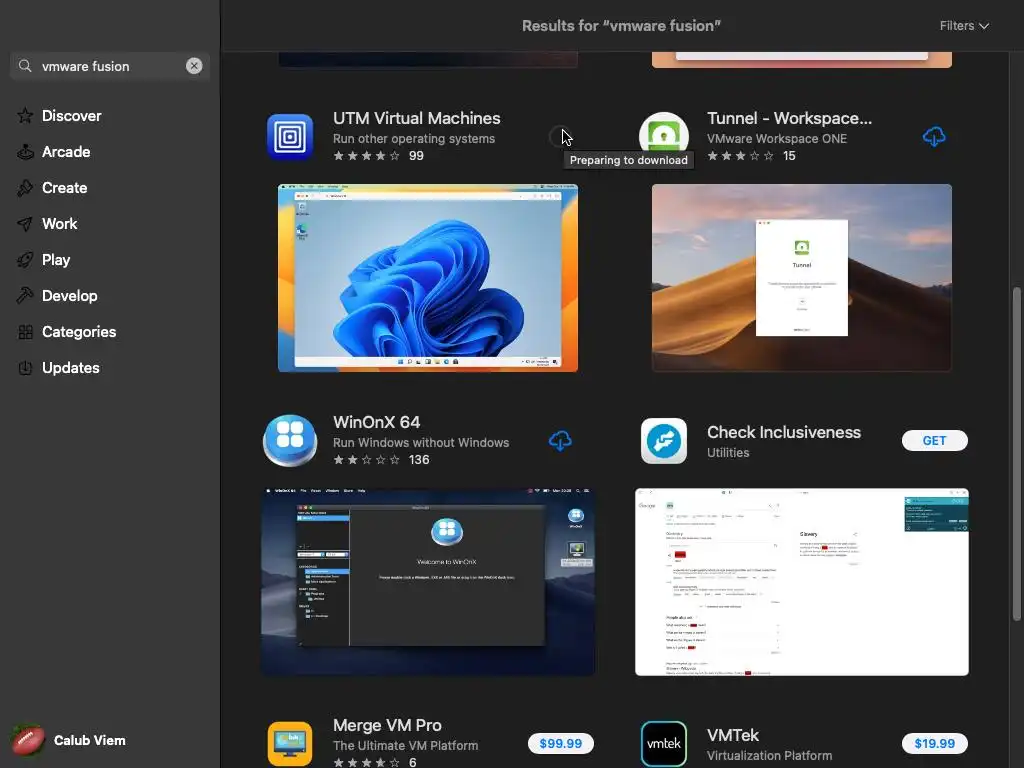The height and width of the screenshot is (768, 1024).
Task: Open the Check Inclusiveness title link
Action: 784,432
